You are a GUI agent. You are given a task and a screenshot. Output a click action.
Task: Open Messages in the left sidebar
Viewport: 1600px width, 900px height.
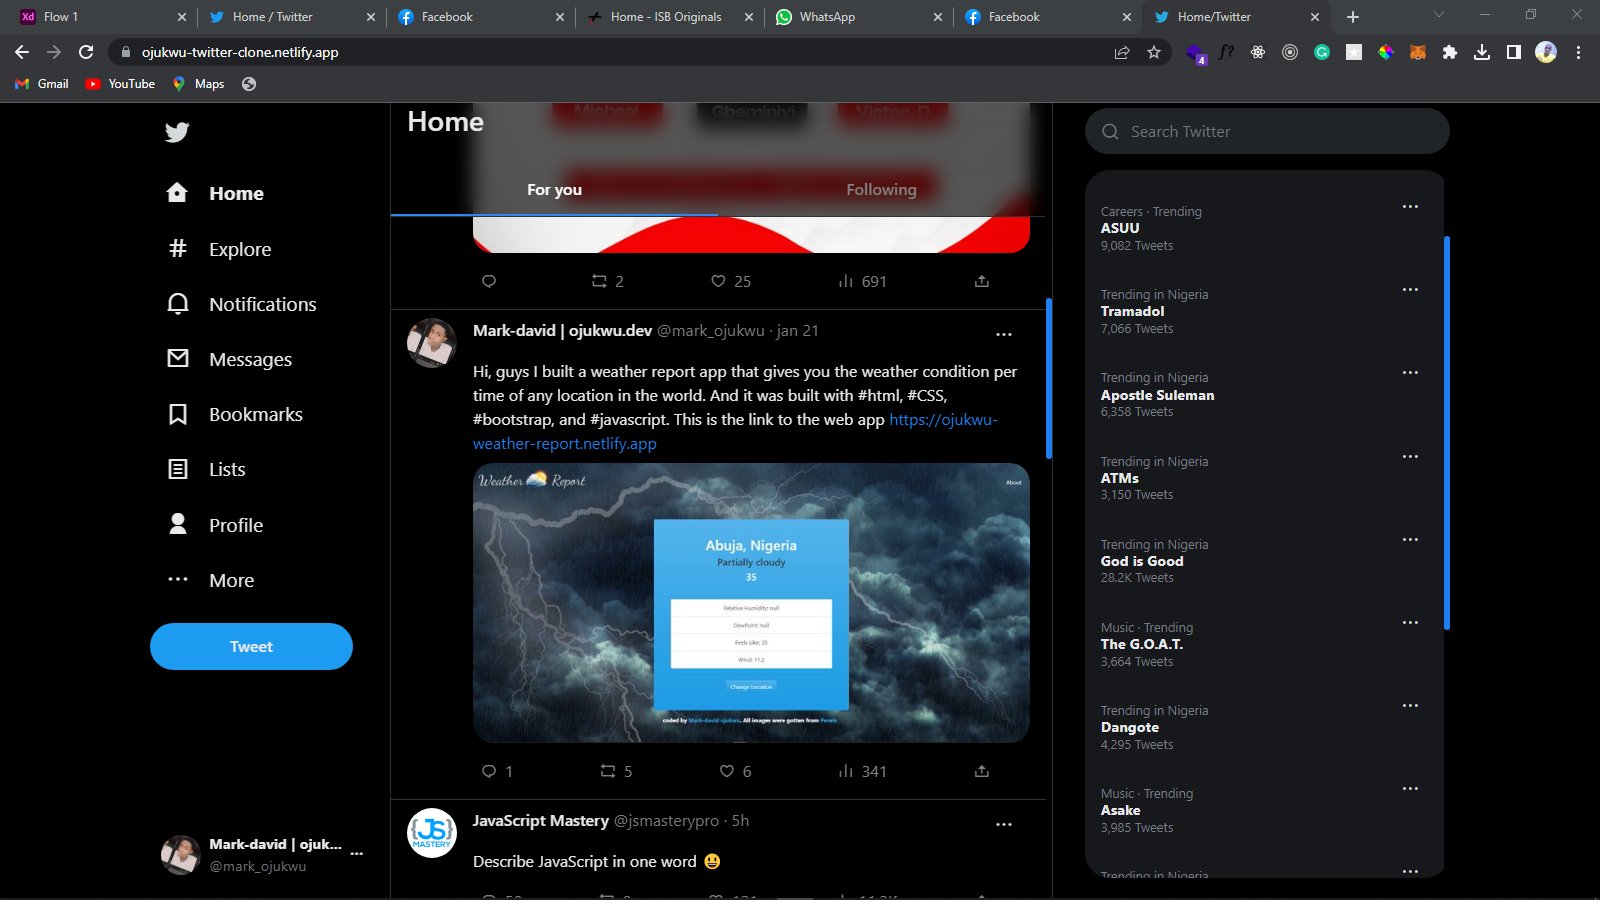(229, 359)
